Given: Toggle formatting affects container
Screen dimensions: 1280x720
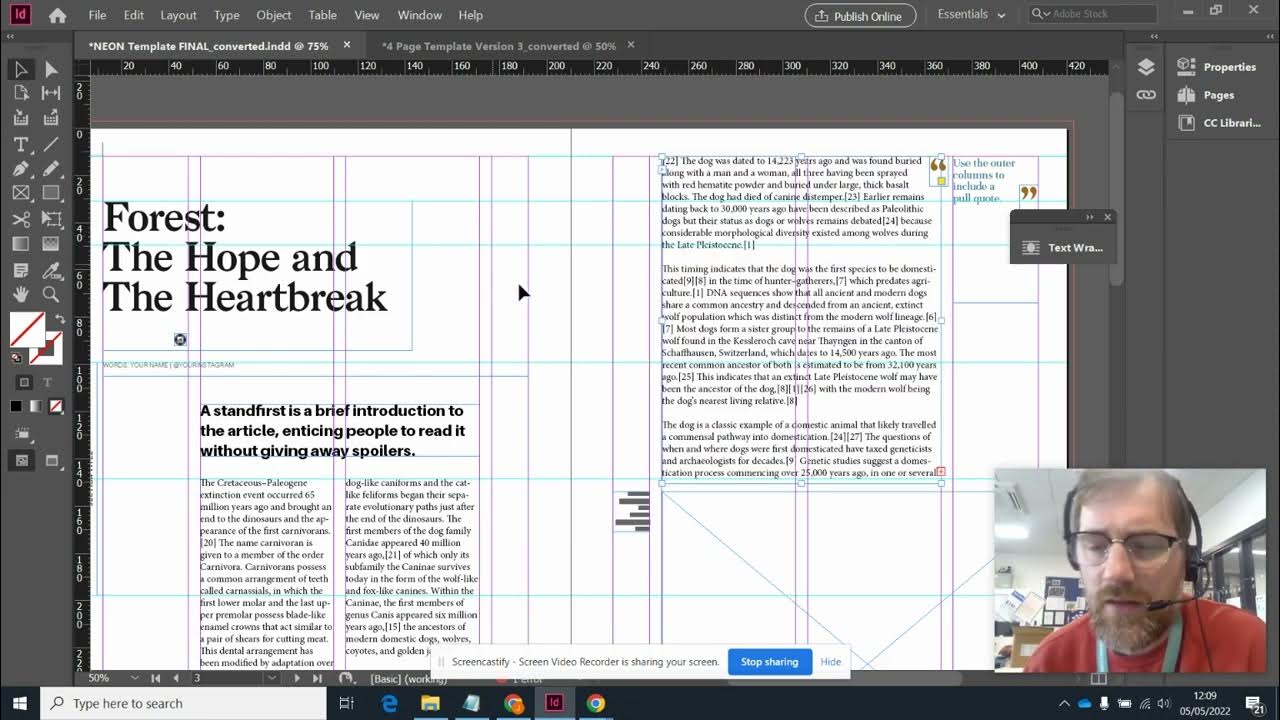Looking at the screenshot, I should pyautogui.click(x=24, y=382).
